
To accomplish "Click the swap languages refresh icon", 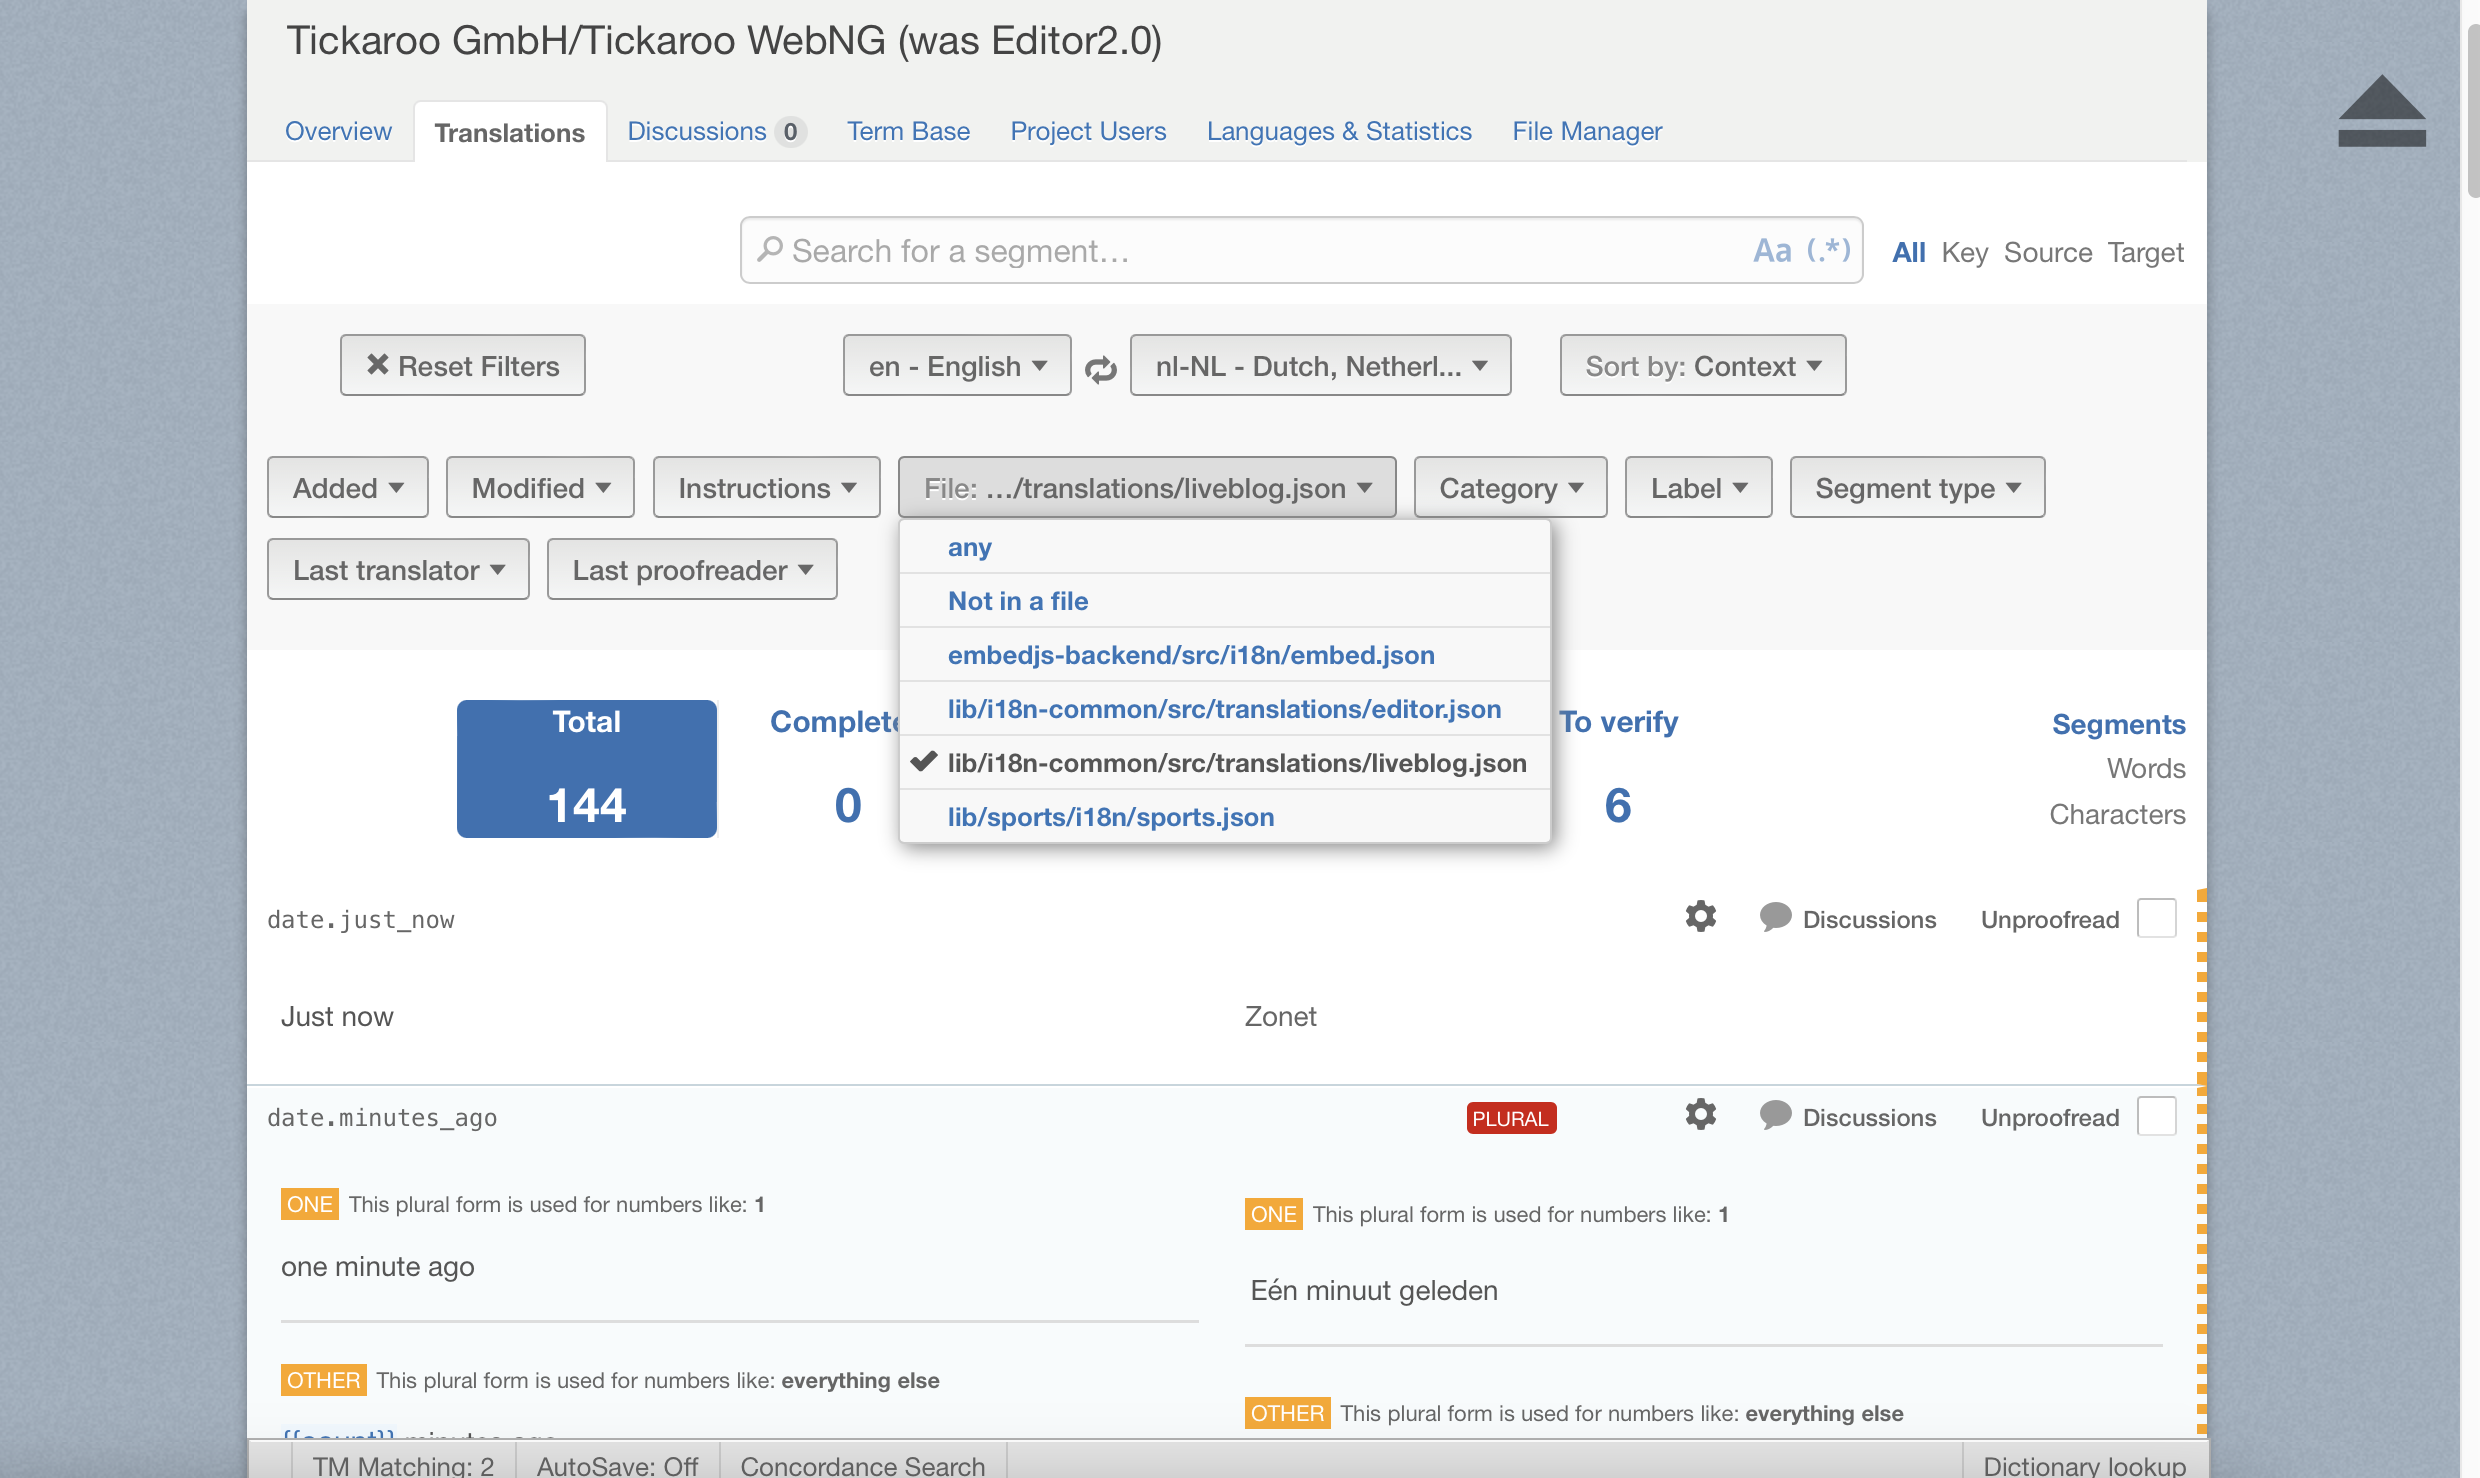I will pos(1100,368).
